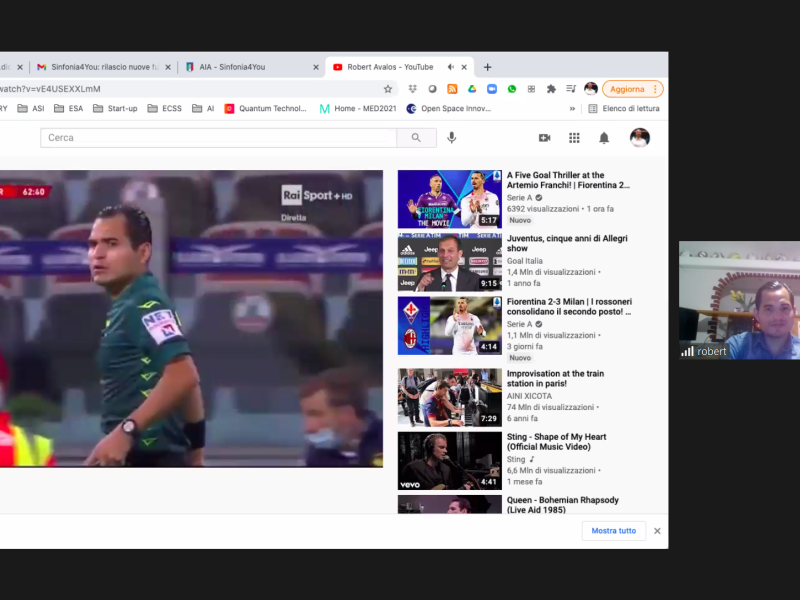Open the Extensions puzzle-piece menu
The height and width of the screenshot is (600, 800).
click(551, 89)
